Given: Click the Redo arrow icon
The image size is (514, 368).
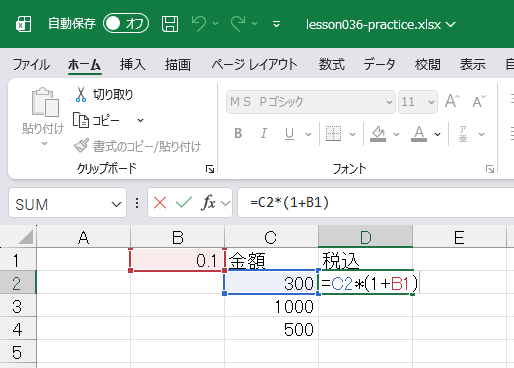Looking at the screenshot, I should tap(238, 24).
